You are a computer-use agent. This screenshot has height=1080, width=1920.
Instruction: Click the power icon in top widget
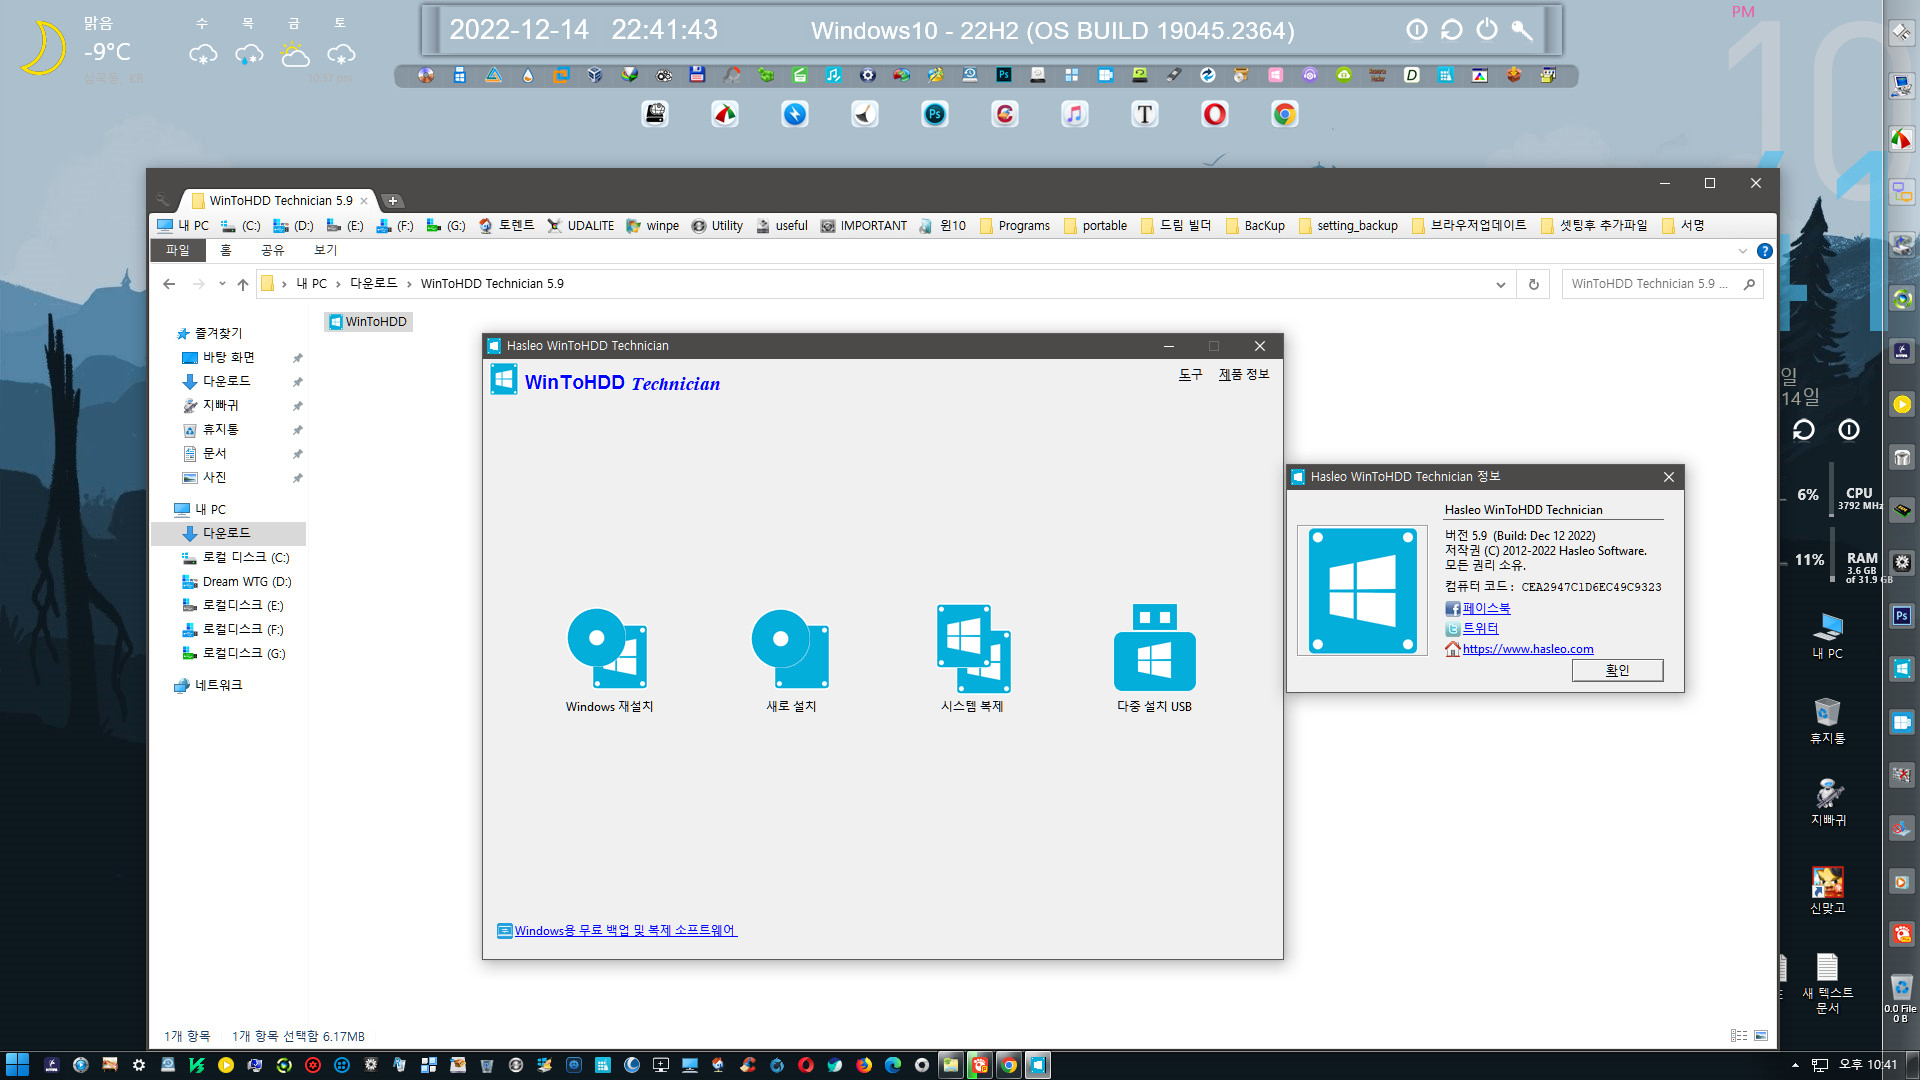1487,29
